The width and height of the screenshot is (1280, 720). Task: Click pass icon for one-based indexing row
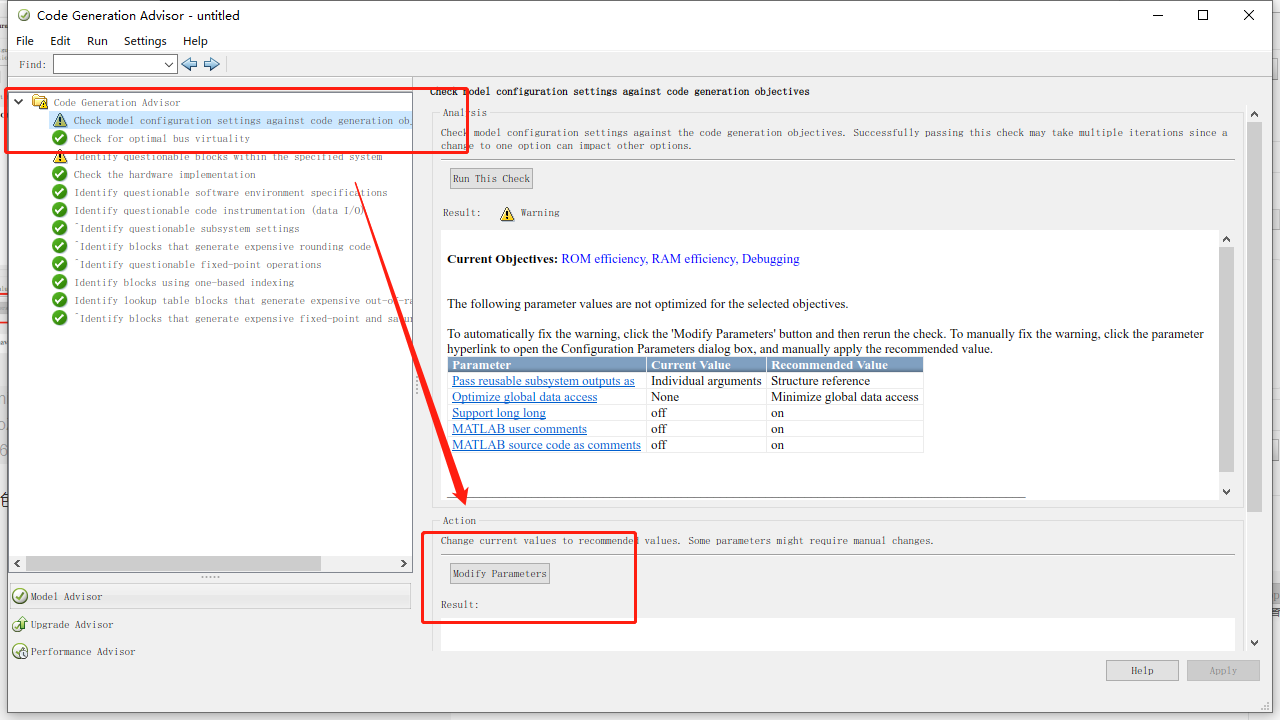[x=60, y=282]
